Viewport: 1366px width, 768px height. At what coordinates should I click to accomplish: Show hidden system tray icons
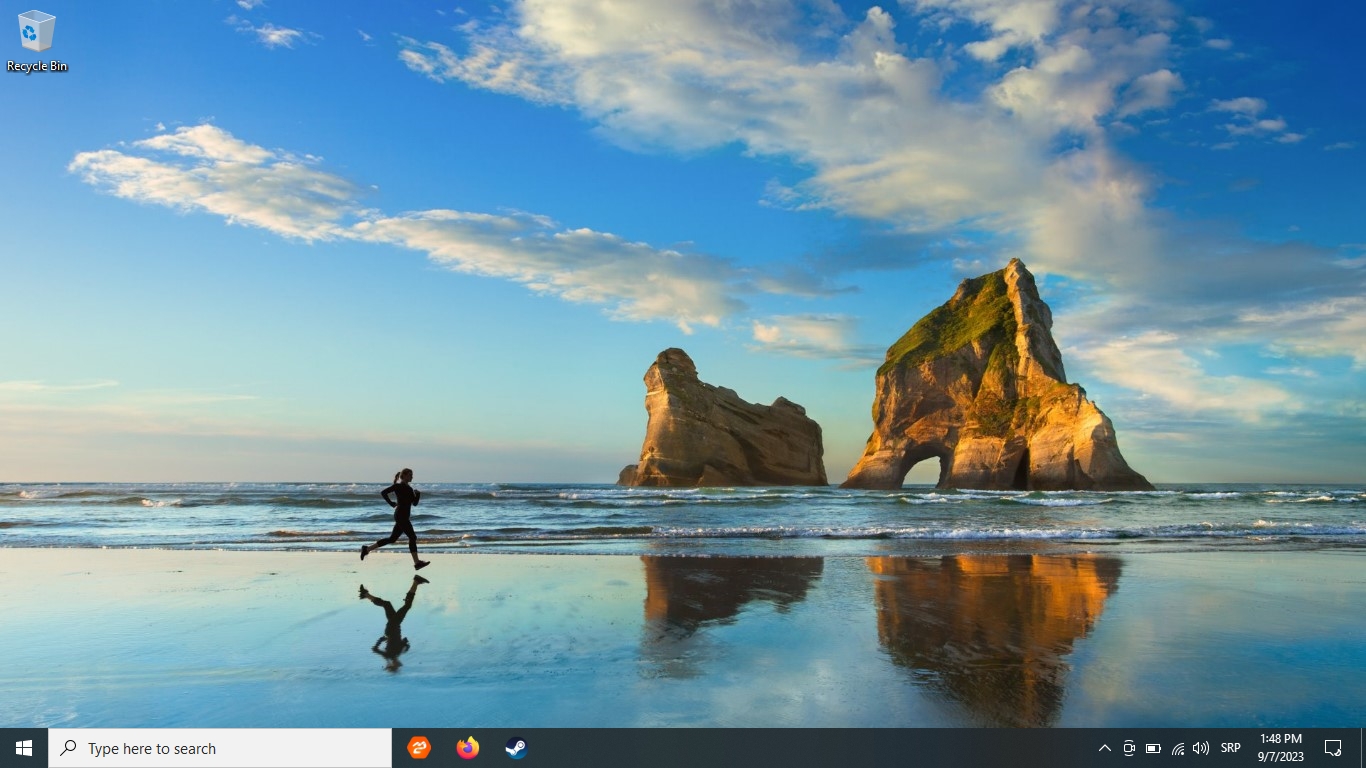click(x=1105, y=748)
